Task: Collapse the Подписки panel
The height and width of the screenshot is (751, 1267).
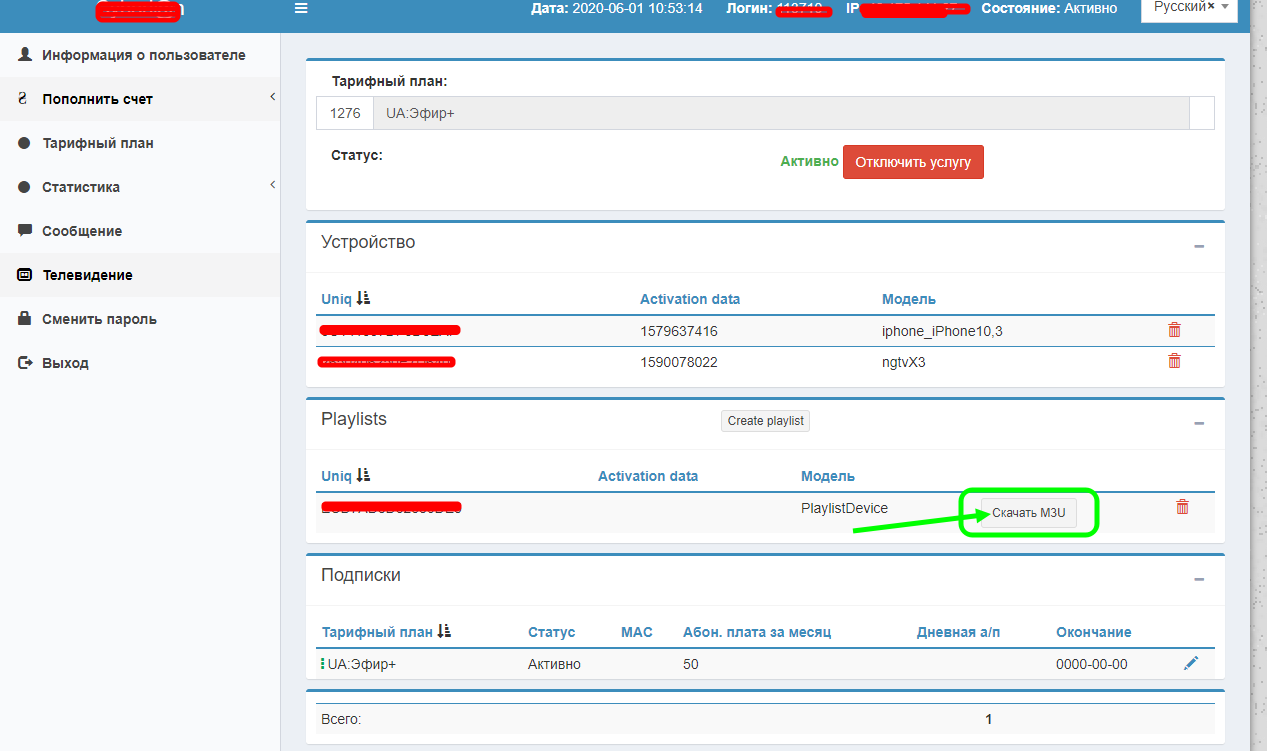Action: [1199, 579]
